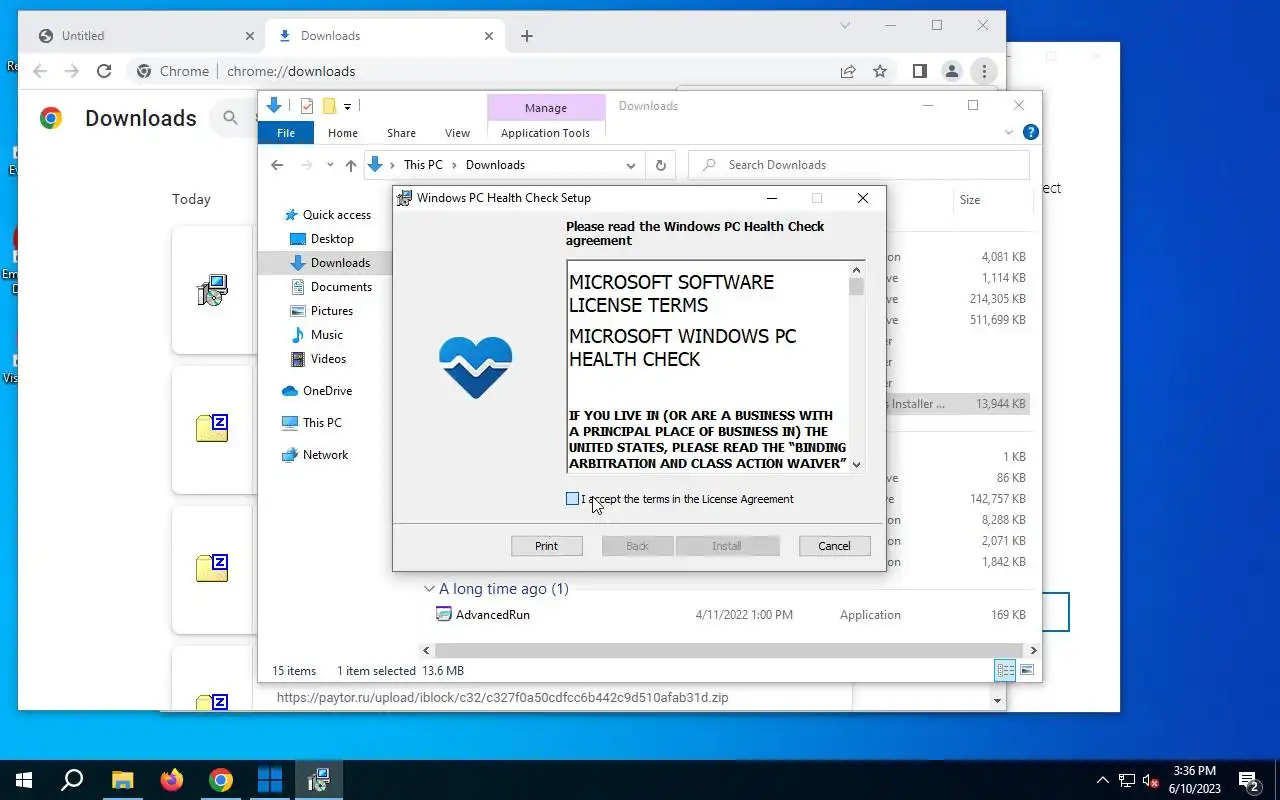This screenshot has width=1280, height=800.
Task: Click the license agreement scrollbar thumb
Action: click(x=856, y=287)
